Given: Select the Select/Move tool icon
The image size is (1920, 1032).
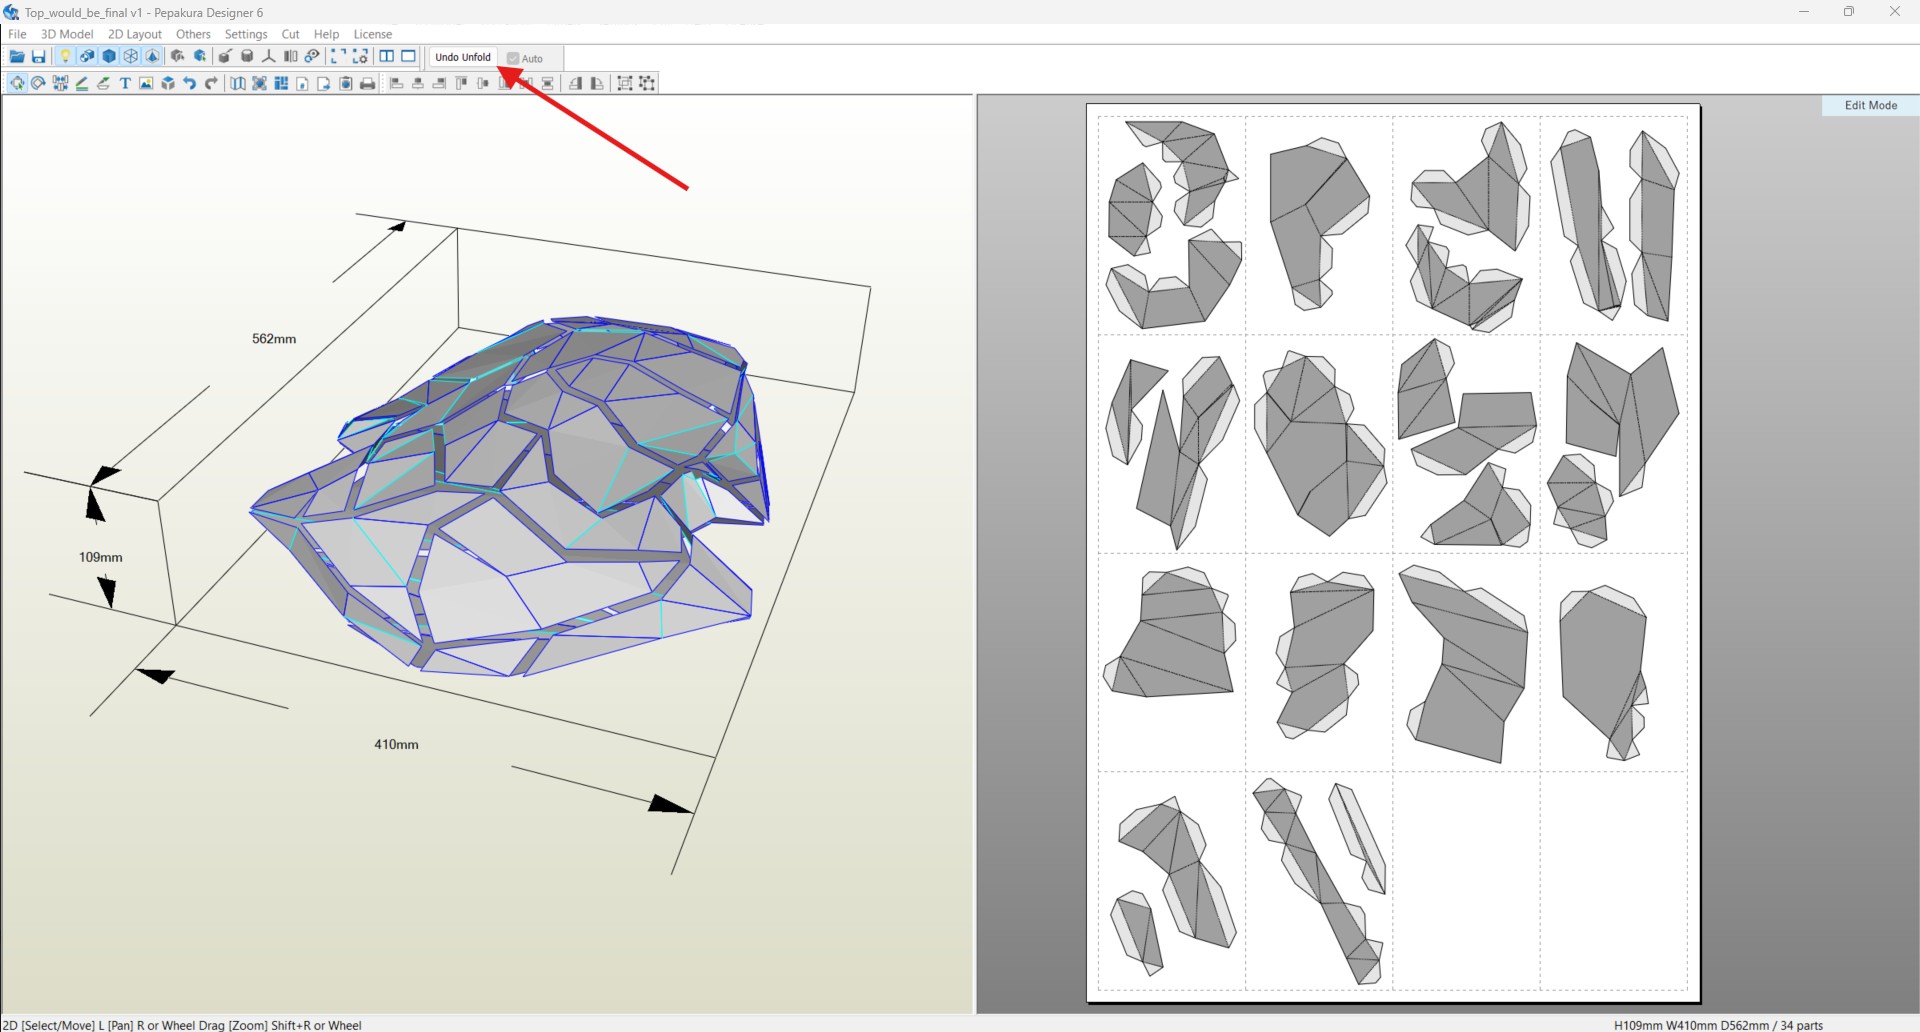Looking at the screenshot, I should 17,83.
